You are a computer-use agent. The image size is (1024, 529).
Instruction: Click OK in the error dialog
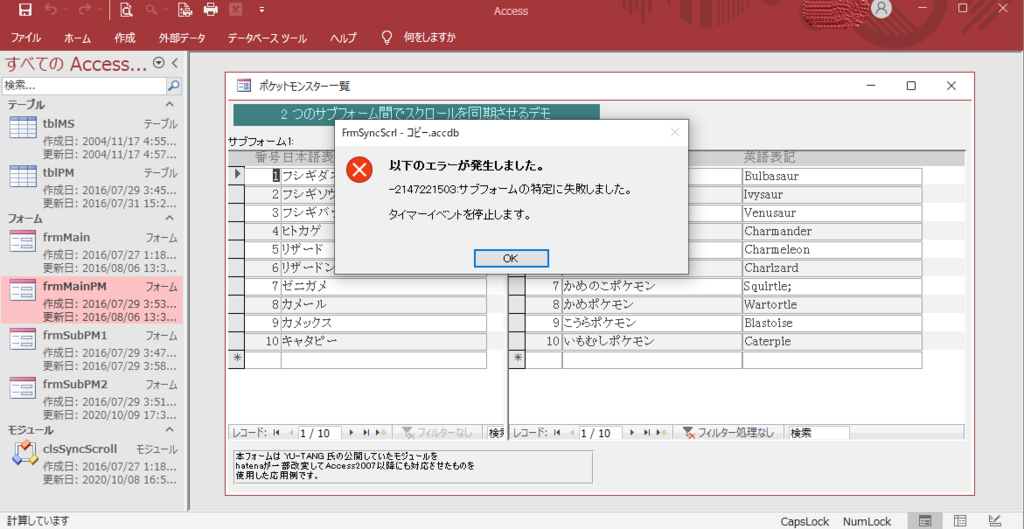511,258
